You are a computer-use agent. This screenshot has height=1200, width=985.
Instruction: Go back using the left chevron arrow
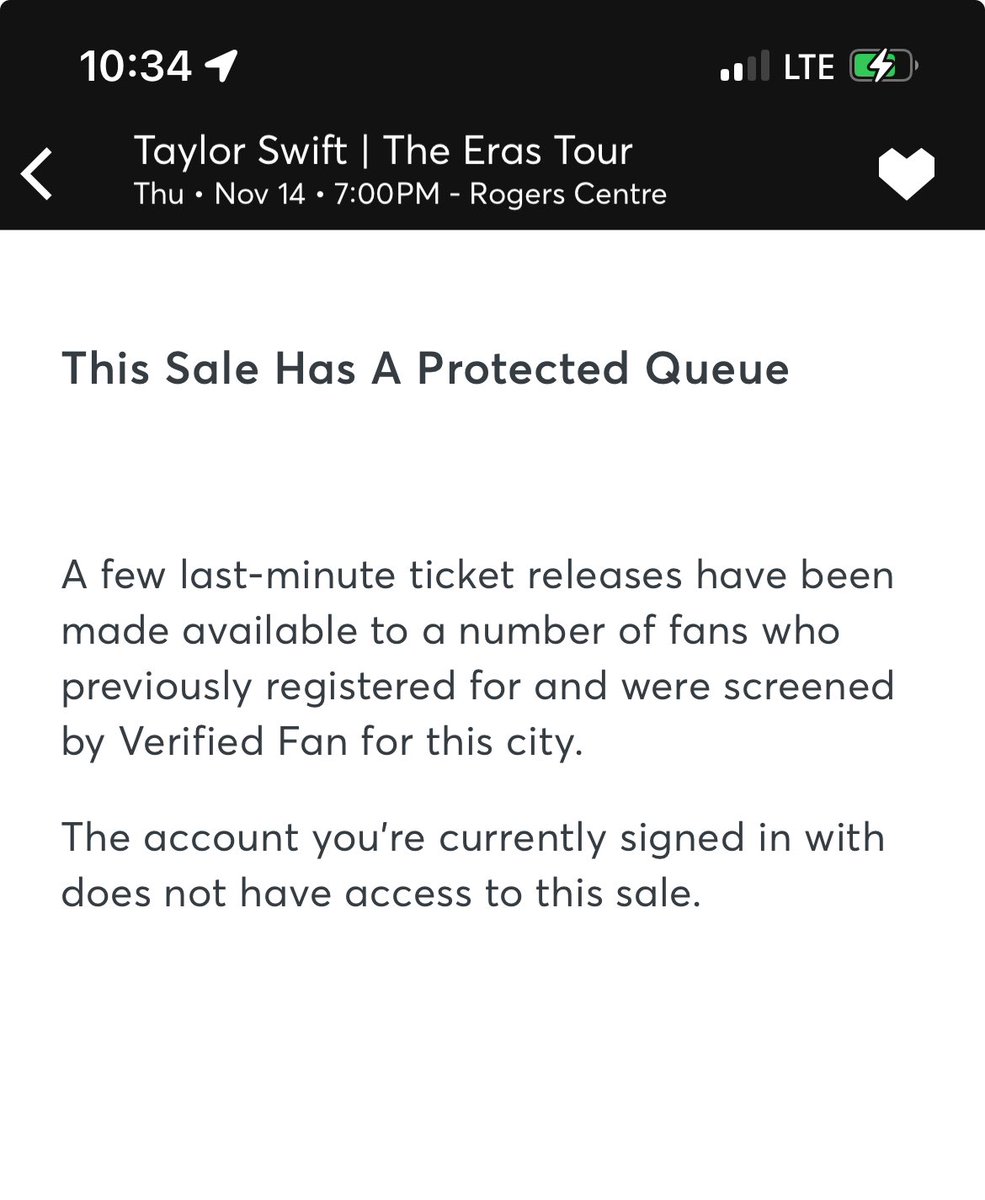click(x=37, y=173)
